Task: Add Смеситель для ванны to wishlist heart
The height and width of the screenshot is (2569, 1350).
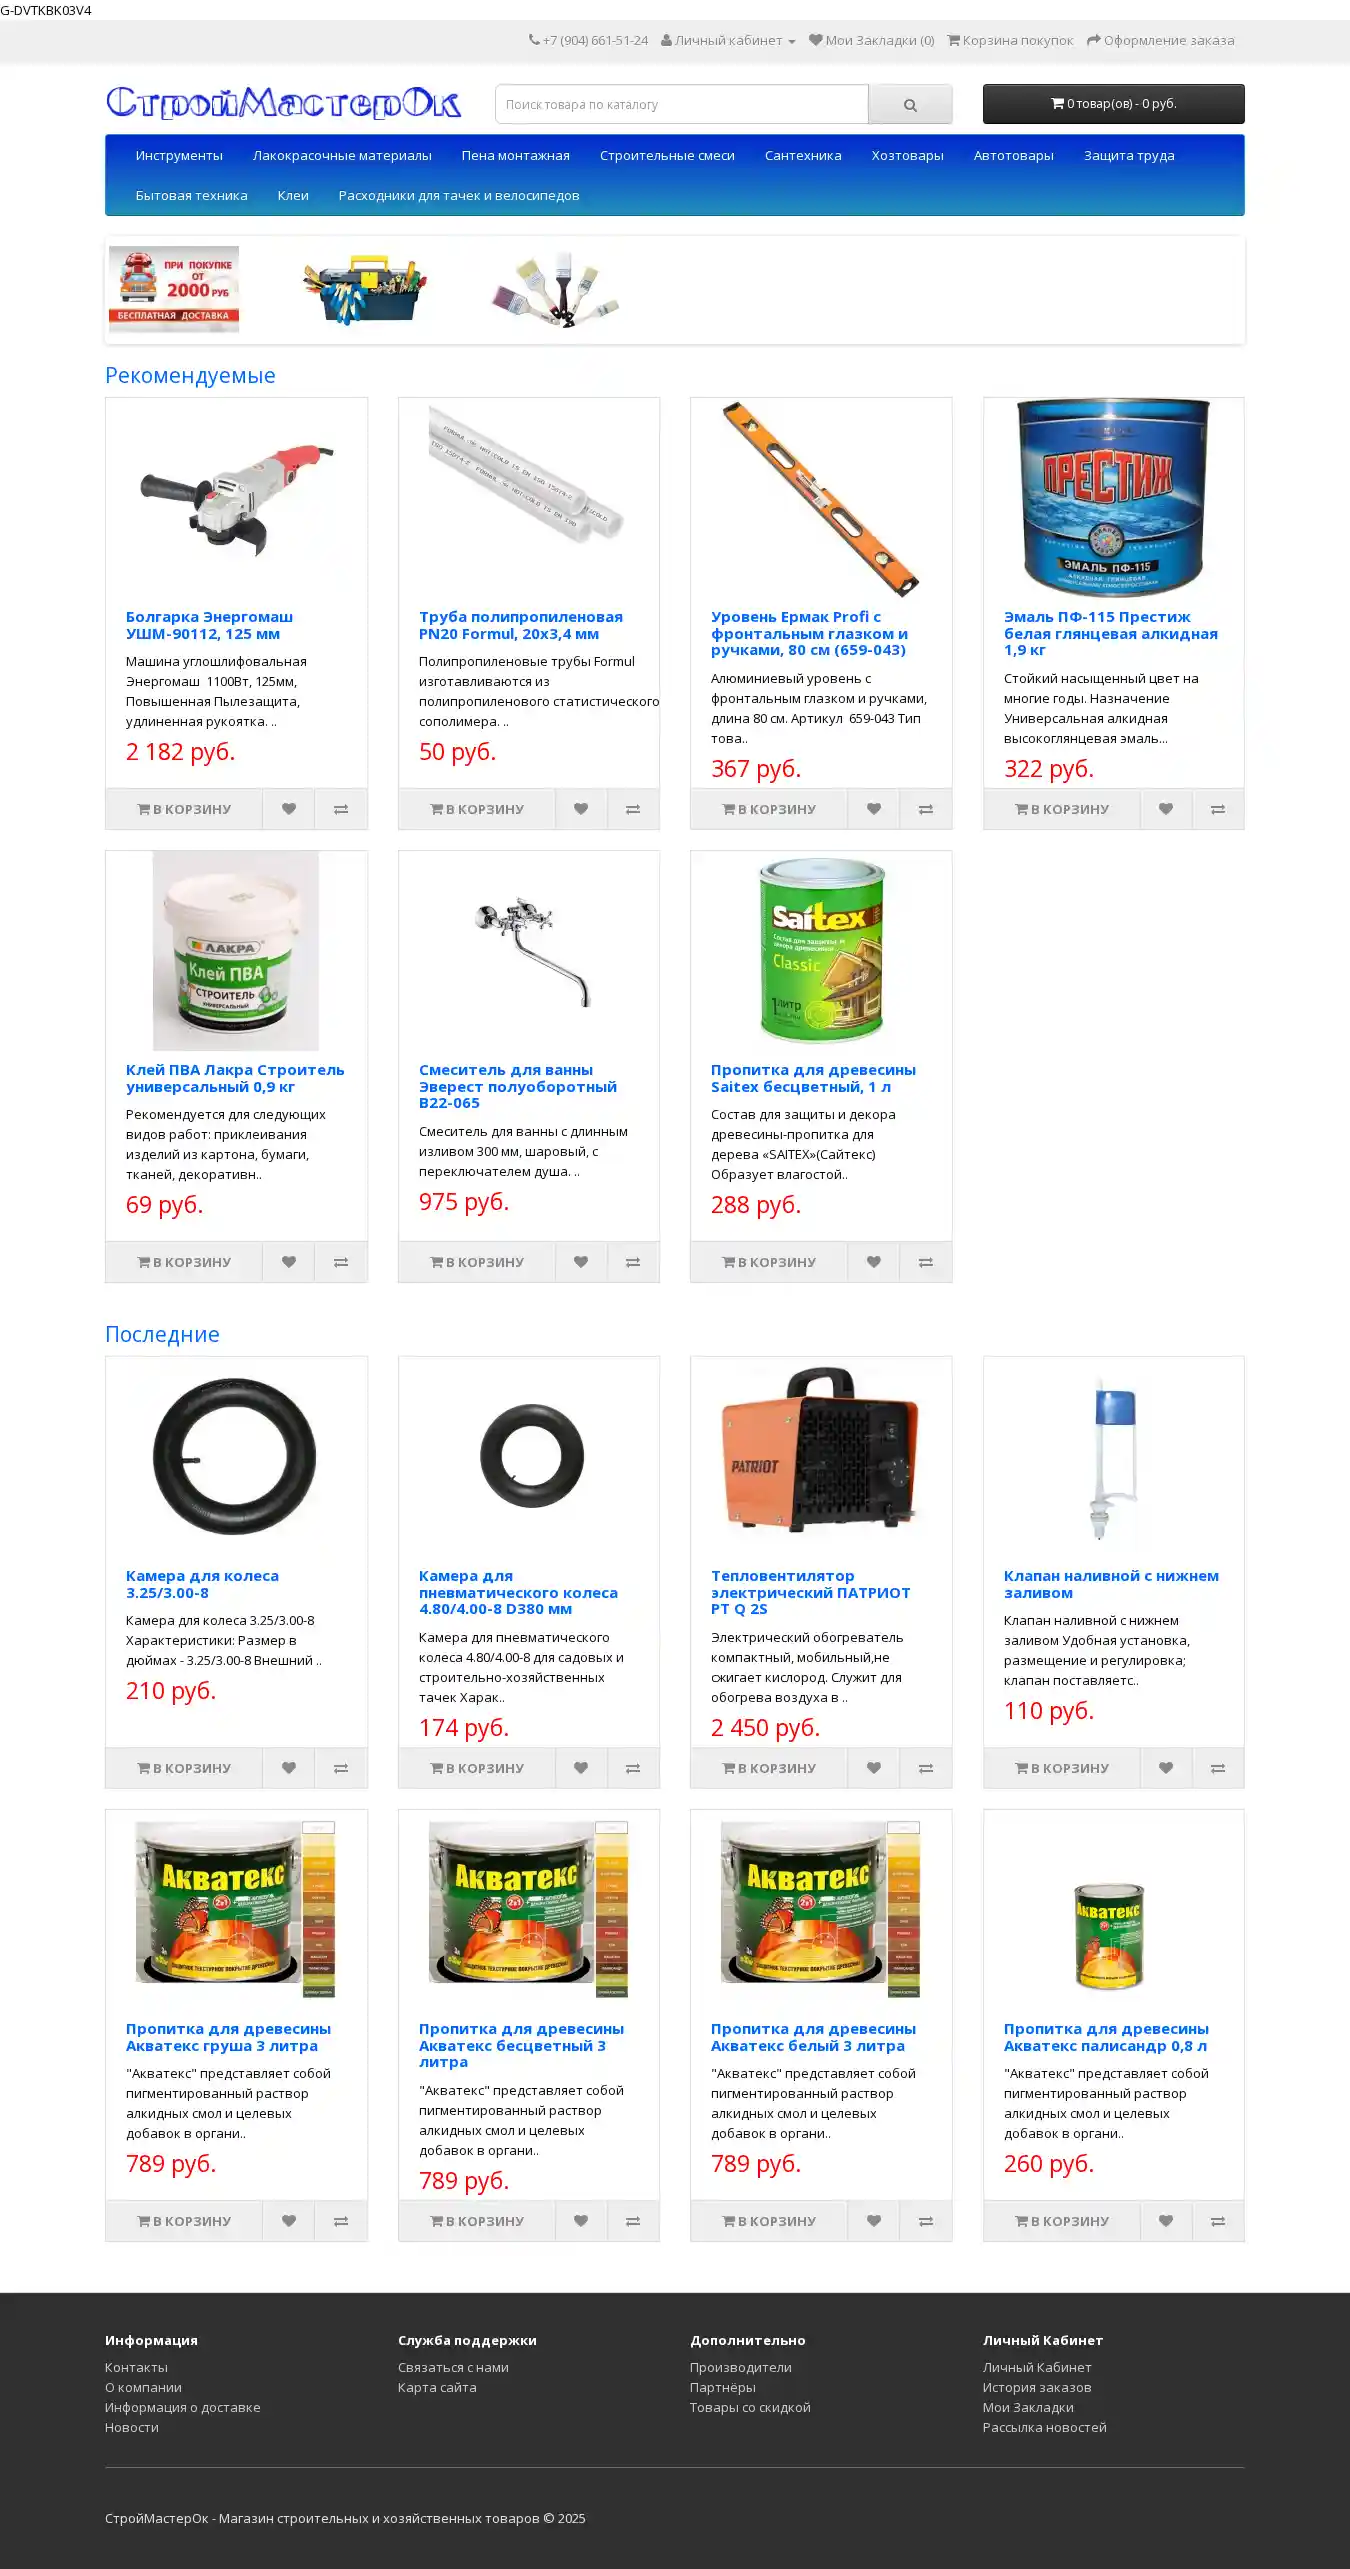Action: point(581,1262)
